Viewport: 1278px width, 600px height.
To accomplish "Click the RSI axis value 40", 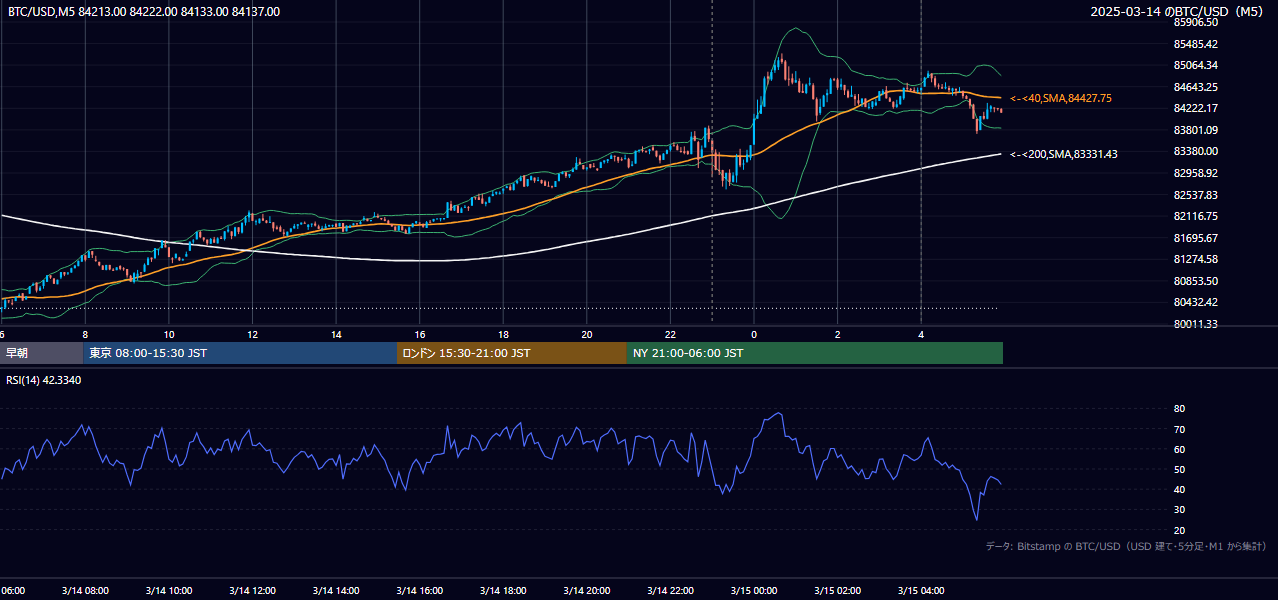I will (x=1179, y=489).
